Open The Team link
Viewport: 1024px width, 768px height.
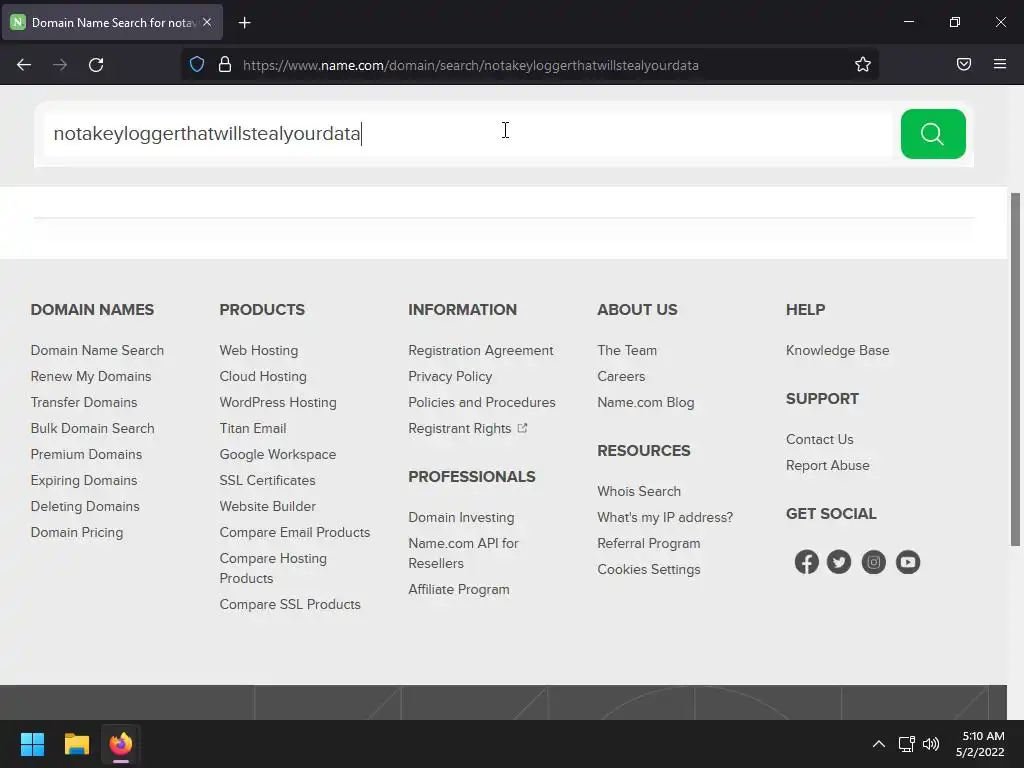pos(627,350)
